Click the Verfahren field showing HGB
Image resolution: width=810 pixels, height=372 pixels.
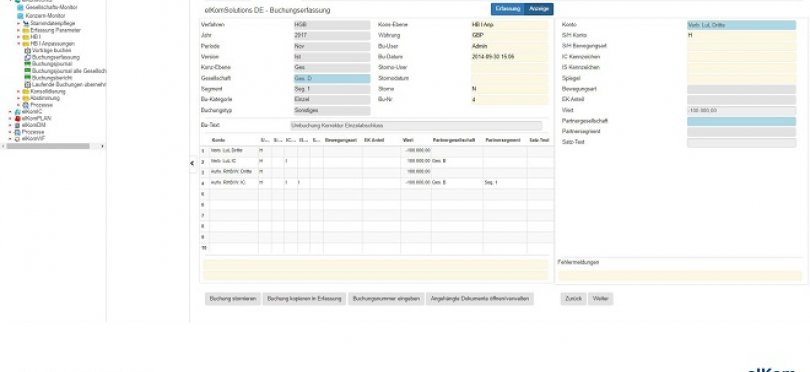[332, 25]
